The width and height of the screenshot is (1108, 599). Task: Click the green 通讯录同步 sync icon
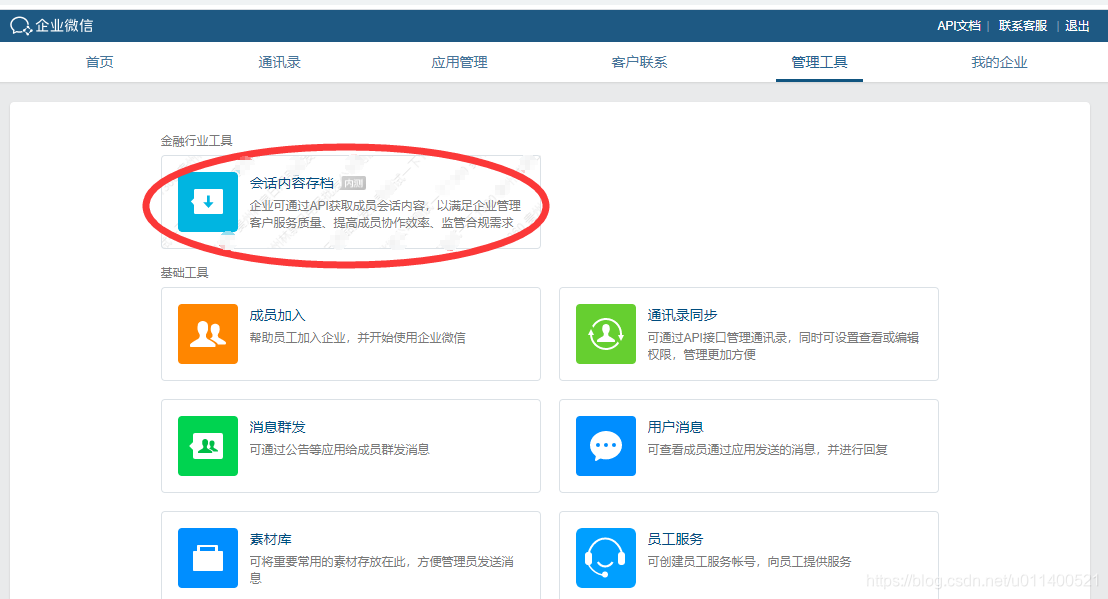[x=606, y=334]
